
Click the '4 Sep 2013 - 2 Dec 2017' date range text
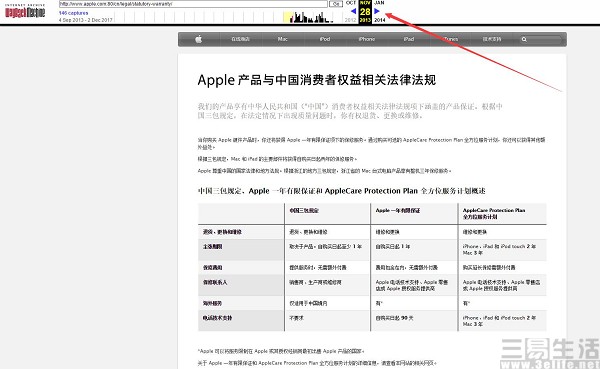click(86, 20)
